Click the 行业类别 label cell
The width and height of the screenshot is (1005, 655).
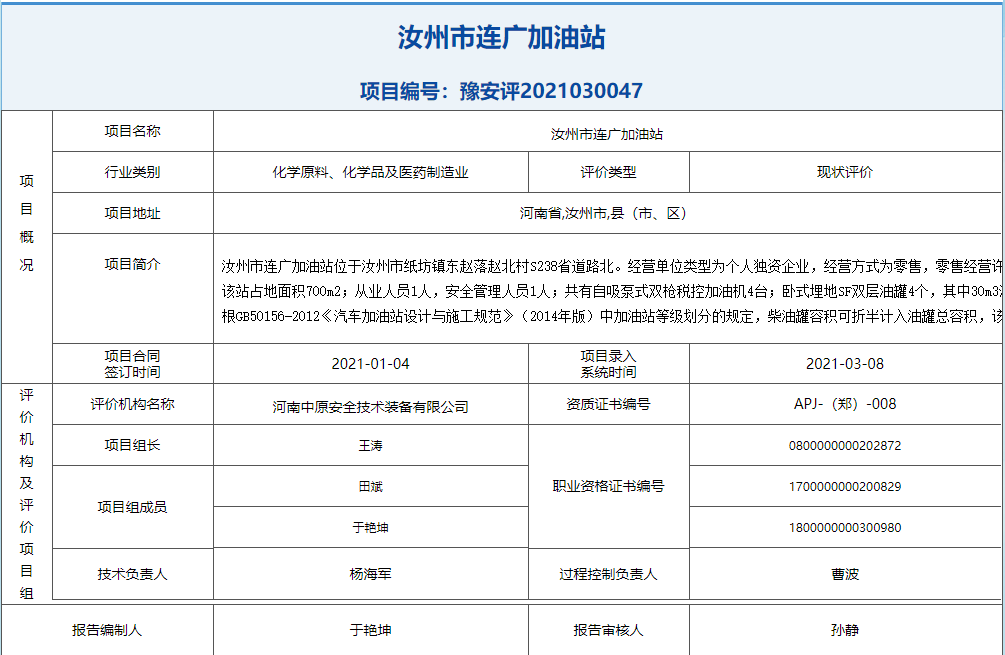133,172
